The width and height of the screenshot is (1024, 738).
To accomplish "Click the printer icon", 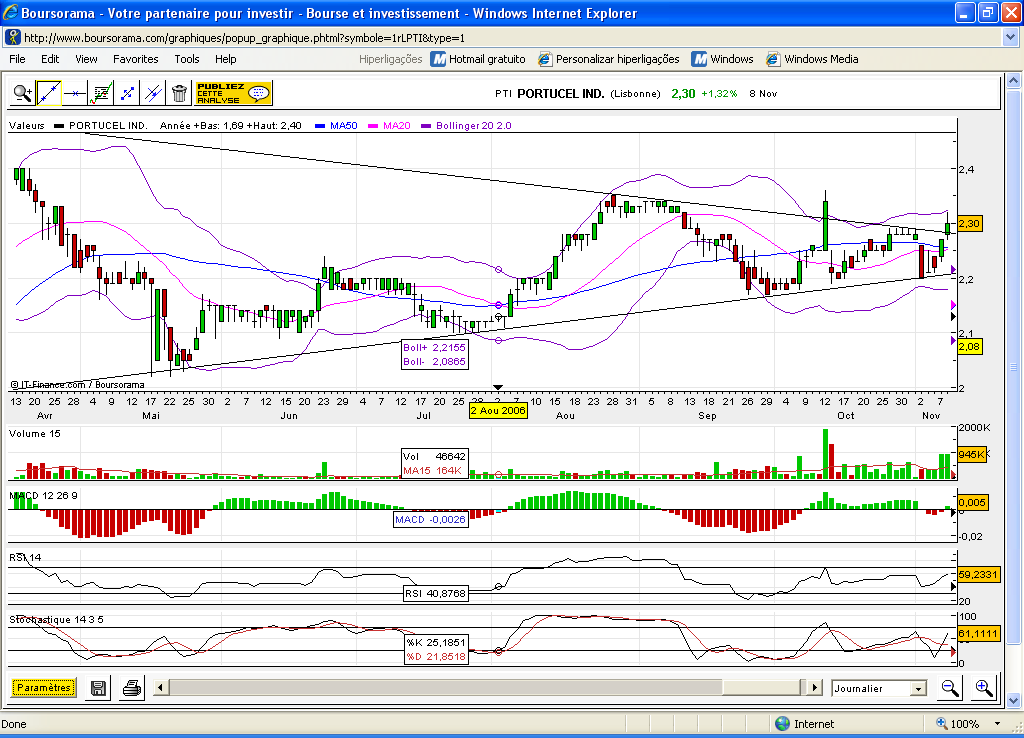I will coord(132,688).
